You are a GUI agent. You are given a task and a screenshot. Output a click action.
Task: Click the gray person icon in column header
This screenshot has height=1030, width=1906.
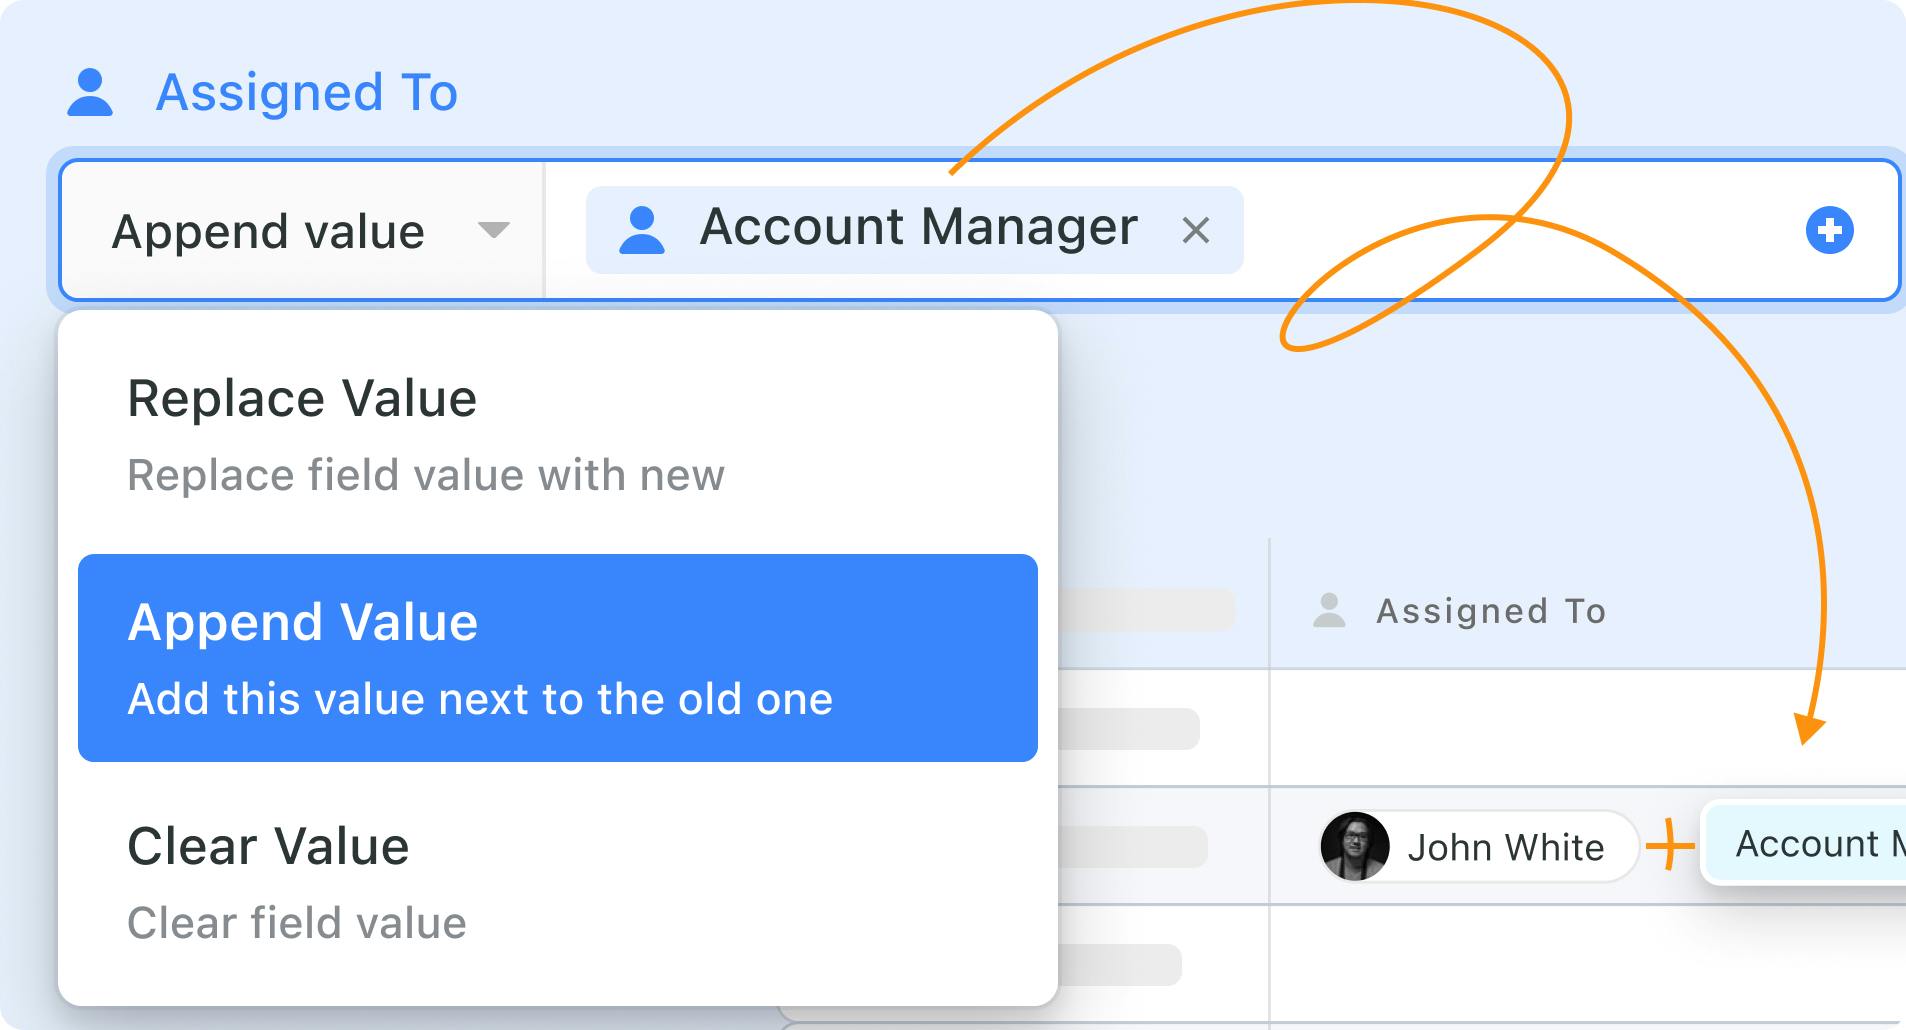tap(1329, 610)
